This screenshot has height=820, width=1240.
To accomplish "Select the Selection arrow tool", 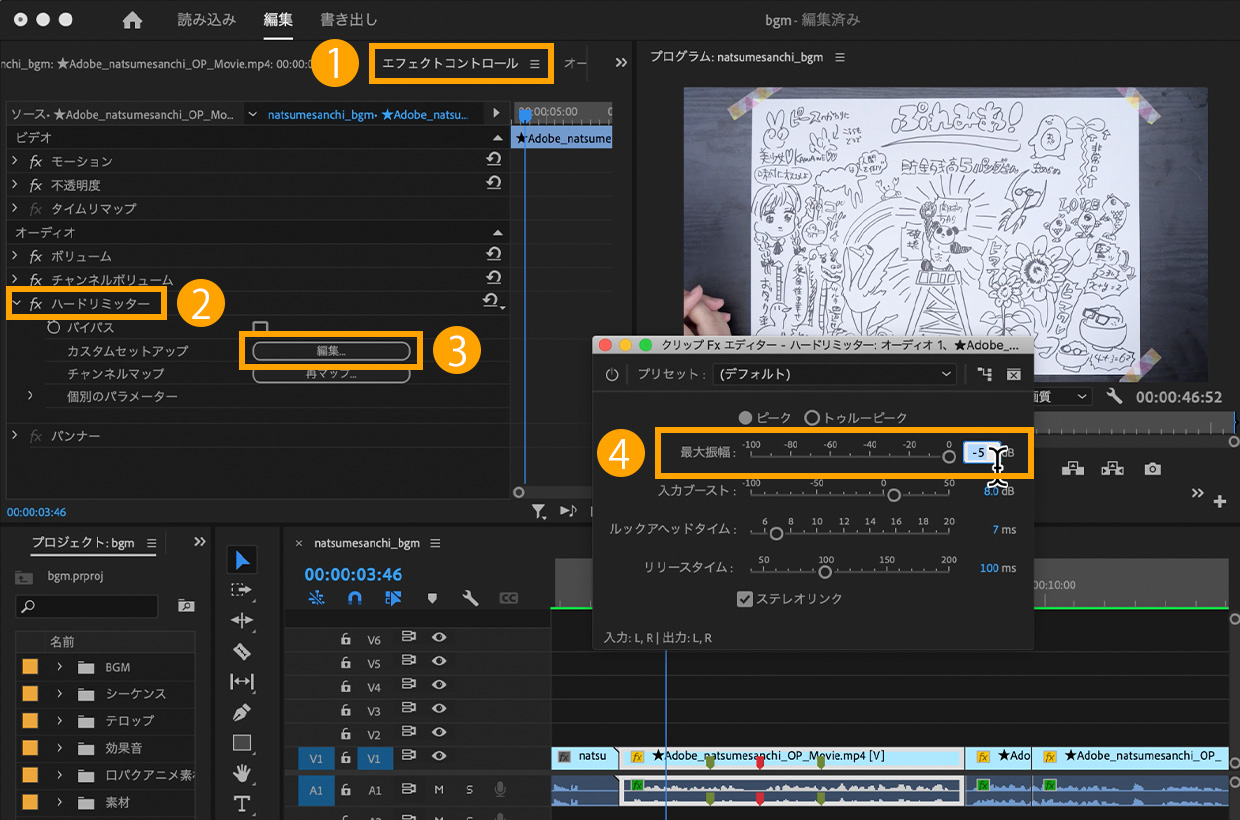I will tap(242, 559).
